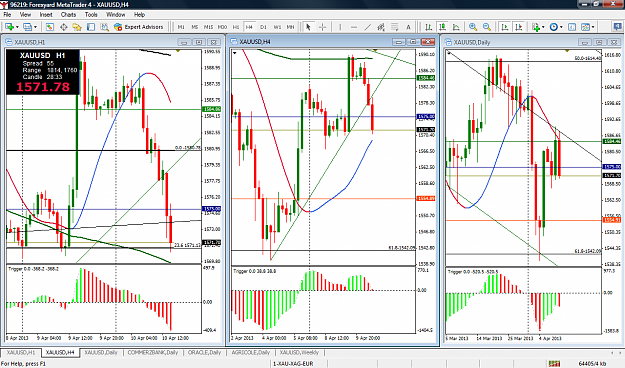Switch chart to Bar Chart mode
Viewport: 625px width, 368px height.
point(428,27)
